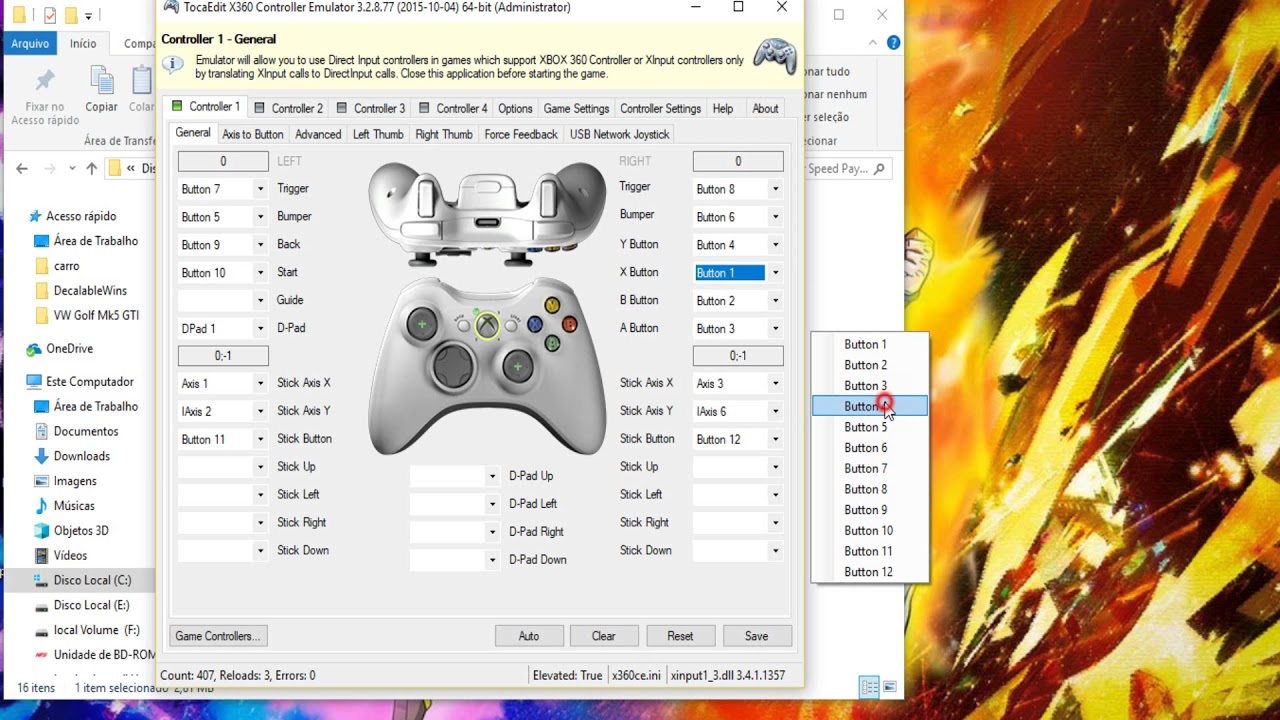The width and height of the screenshot is (1280, 720).
Task: Open the left Stick Button dropdown
Action: [x=260, y=440]
